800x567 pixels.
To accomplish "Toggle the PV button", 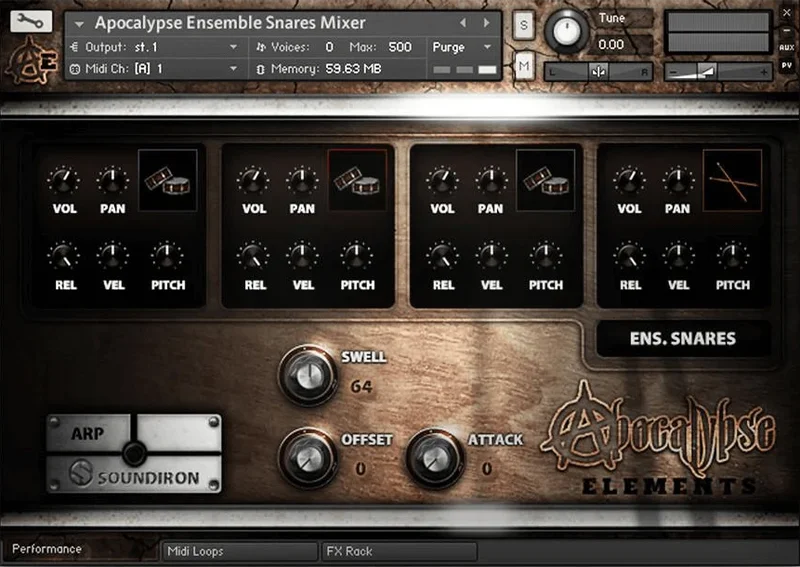I will click(x=786, y=65).
